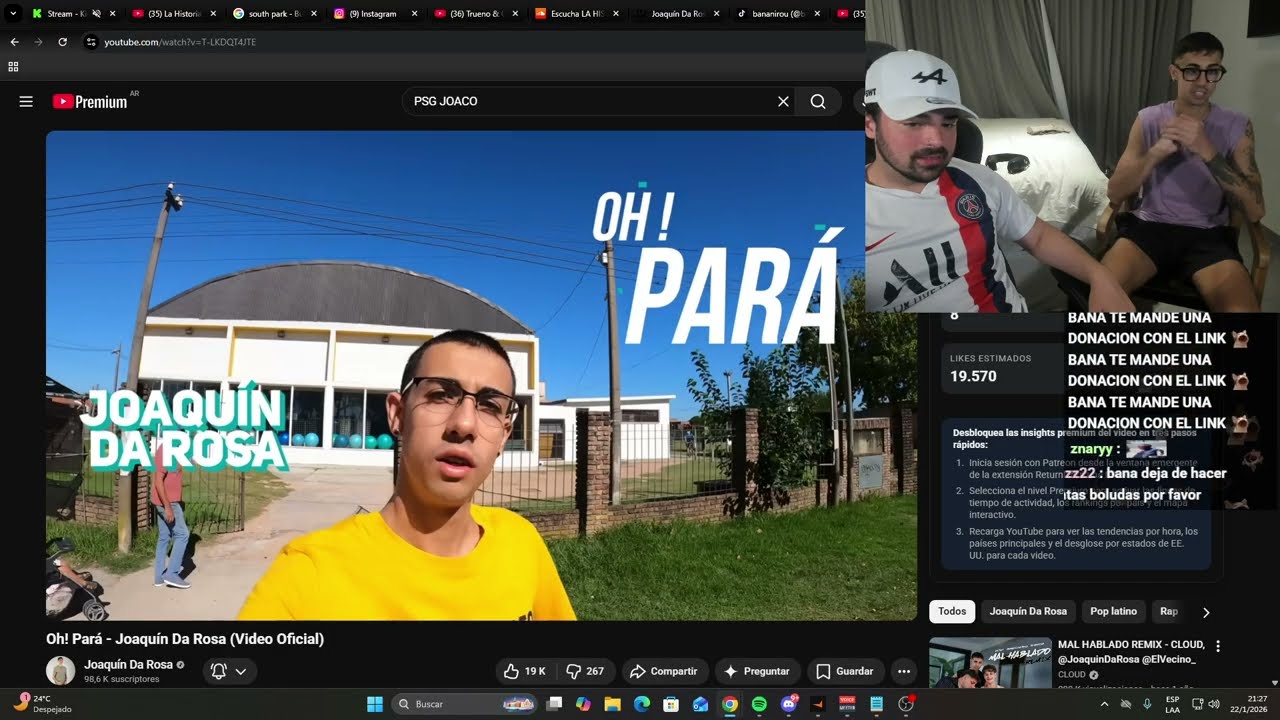Switch to the Escucha LA HIS SoundCloud tab
The width and height of the screenshot is (1280, 720).
(575, 14)
